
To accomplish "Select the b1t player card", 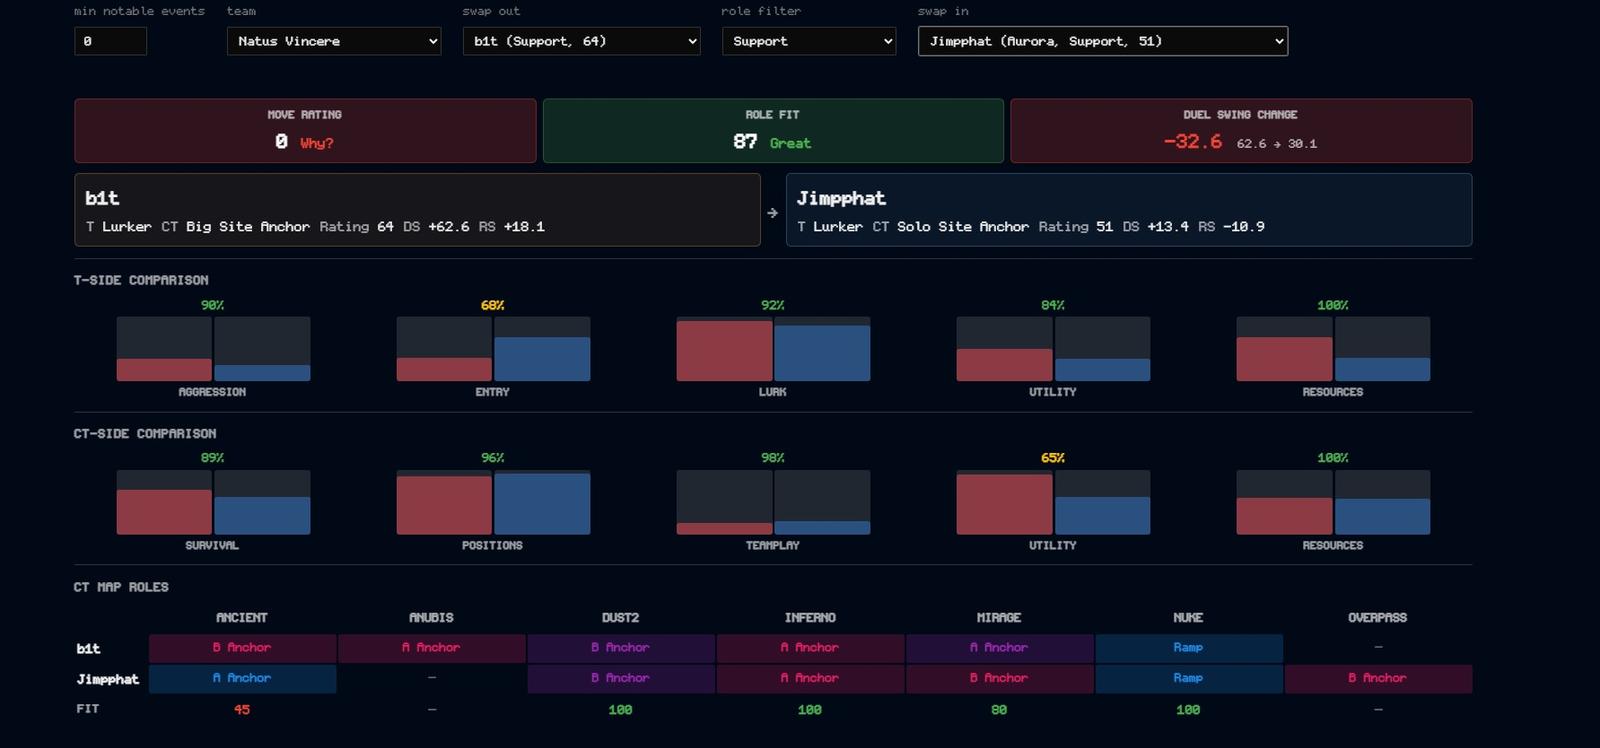I will pyautogui.click(x=417, y=210).
